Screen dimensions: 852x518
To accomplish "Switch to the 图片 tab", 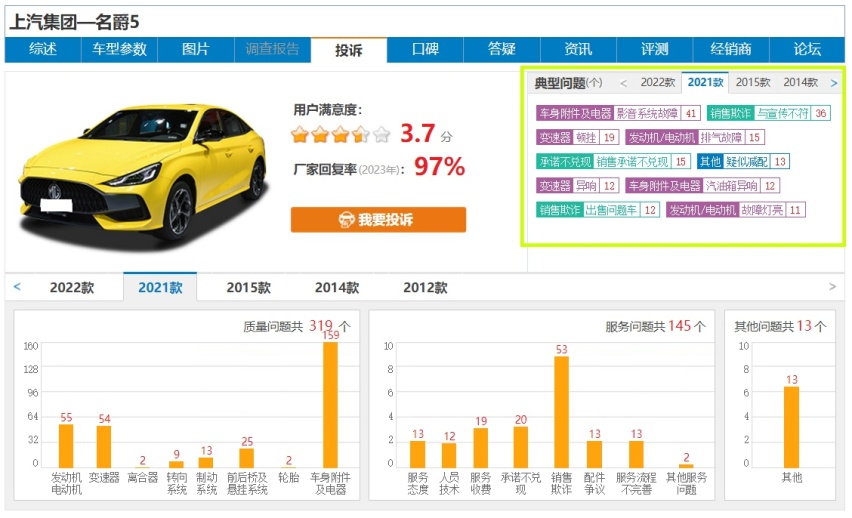I will tap(196, 49).
